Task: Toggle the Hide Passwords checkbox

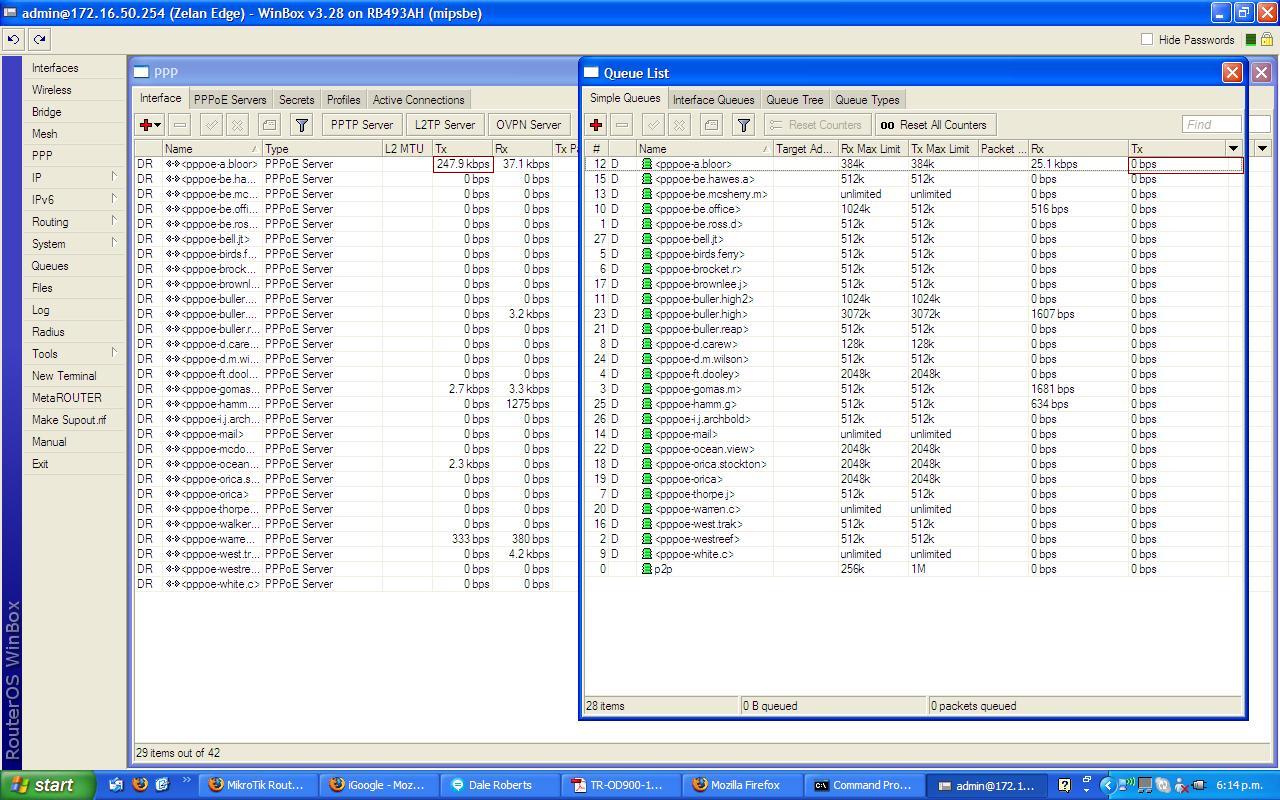Action: [1147, 39]
